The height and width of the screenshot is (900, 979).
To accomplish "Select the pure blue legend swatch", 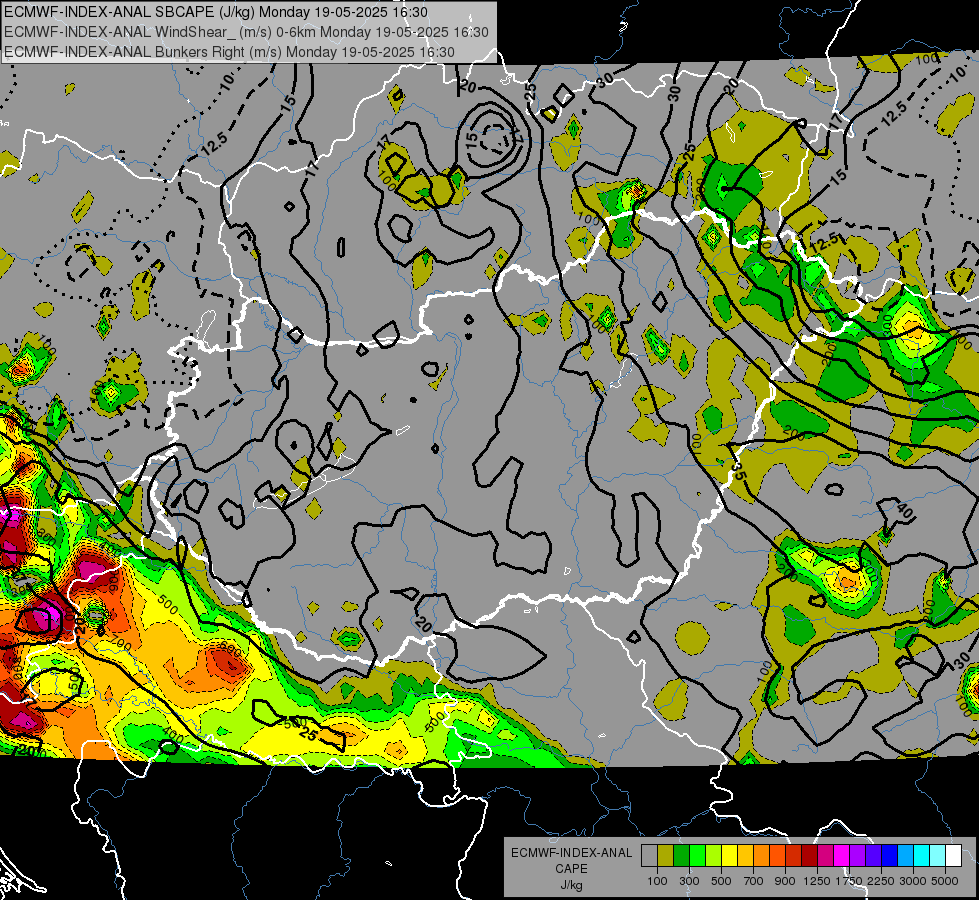I will [890, 855].
